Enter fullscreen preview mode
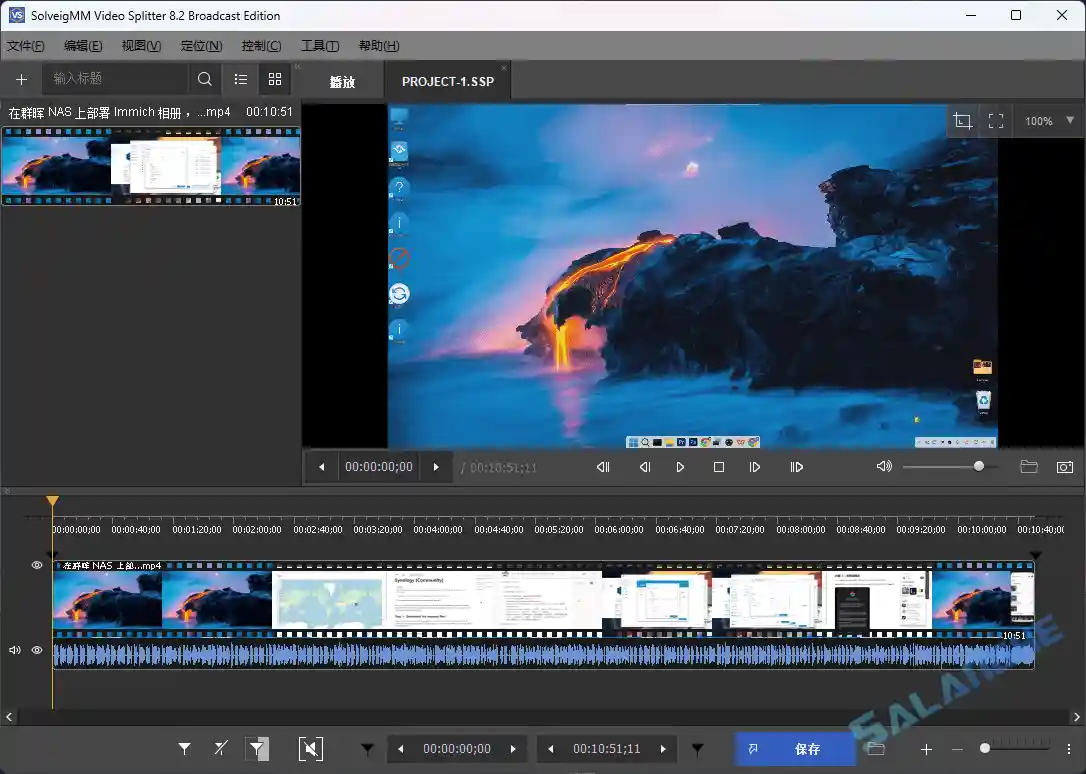Viewport: 1086px width, 774px height. [996, 120]
